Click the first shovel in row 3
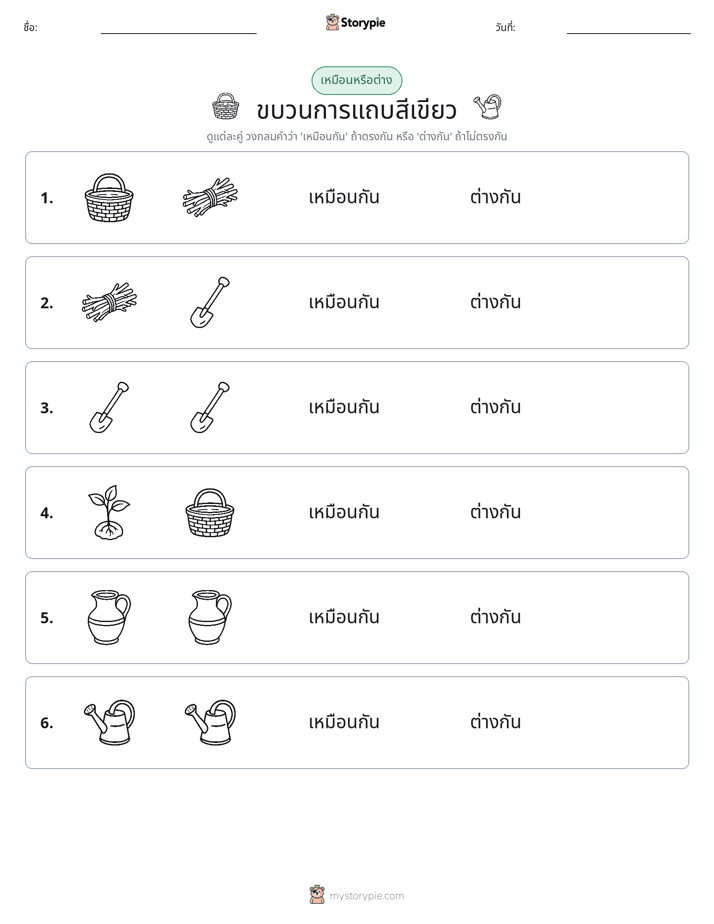The height and width of the screenshot is (924, 714). pyautogui.click(x=109, y=407)
